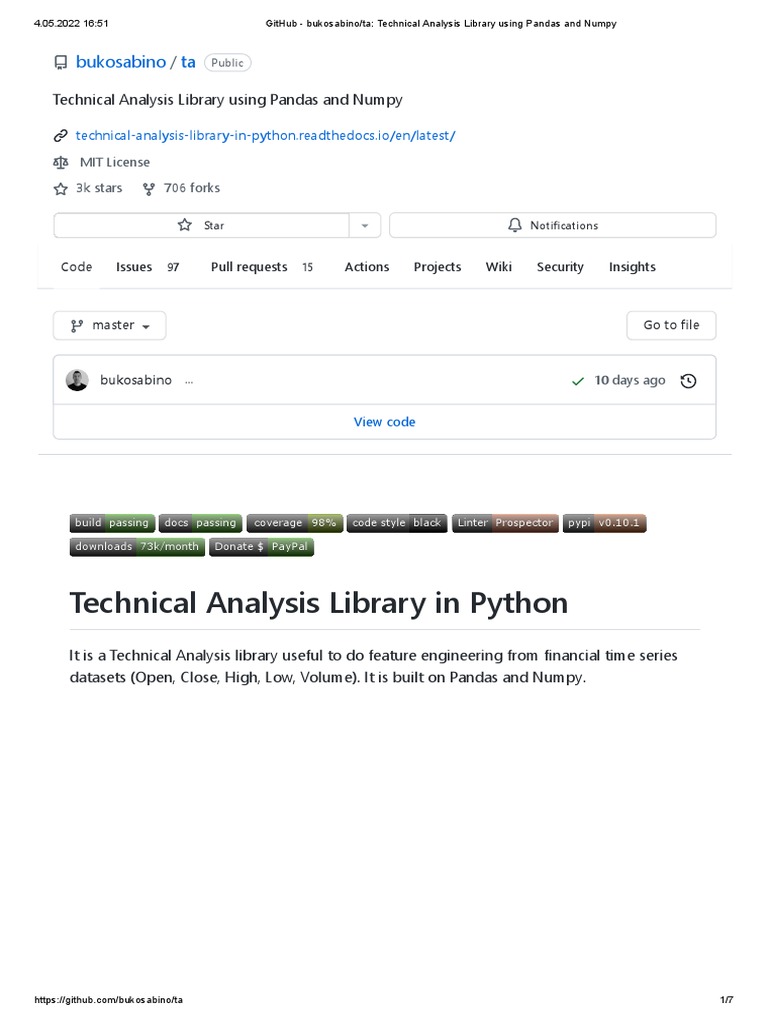
Task: Click the Go to file button
Action: 671,326
